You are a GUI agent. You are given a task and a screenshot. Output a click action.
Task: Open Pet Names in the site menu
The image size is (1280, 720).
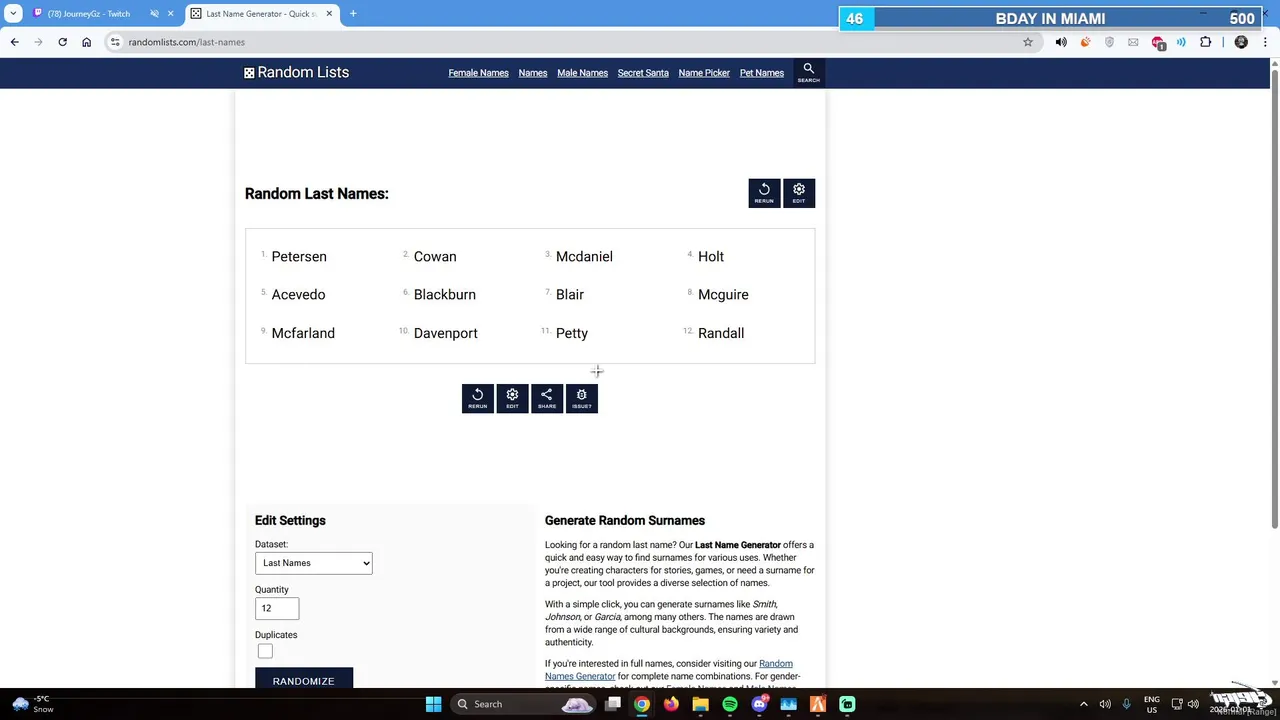762,73
